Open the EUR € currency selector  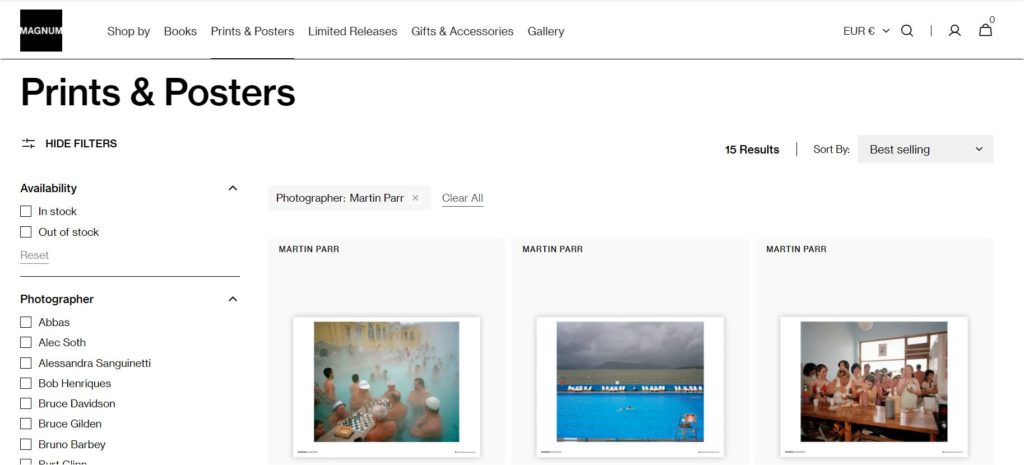point(866,31)
